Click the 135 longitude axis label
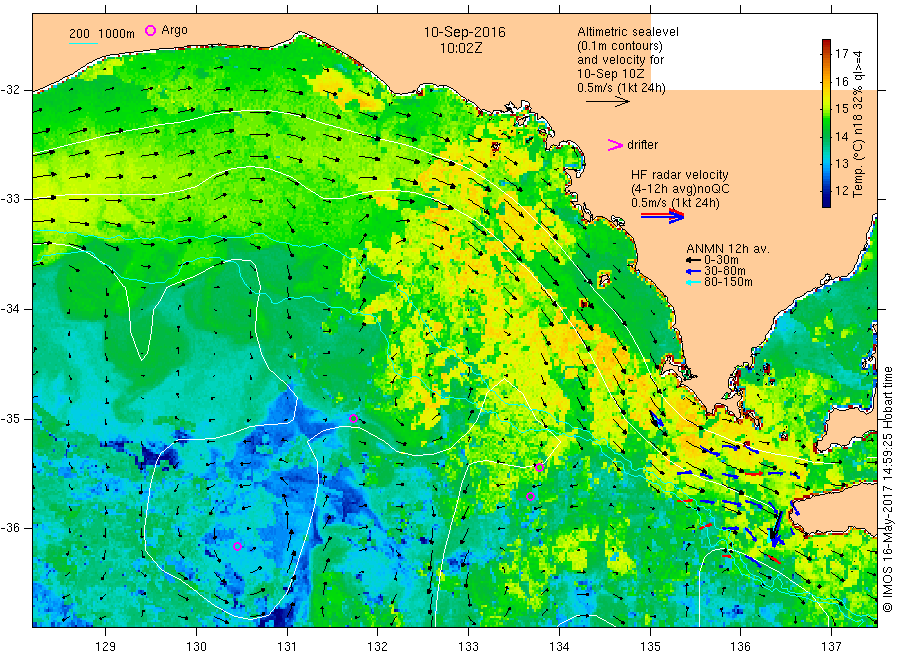Viewport: 900px width, 660px height. [650, 647]
